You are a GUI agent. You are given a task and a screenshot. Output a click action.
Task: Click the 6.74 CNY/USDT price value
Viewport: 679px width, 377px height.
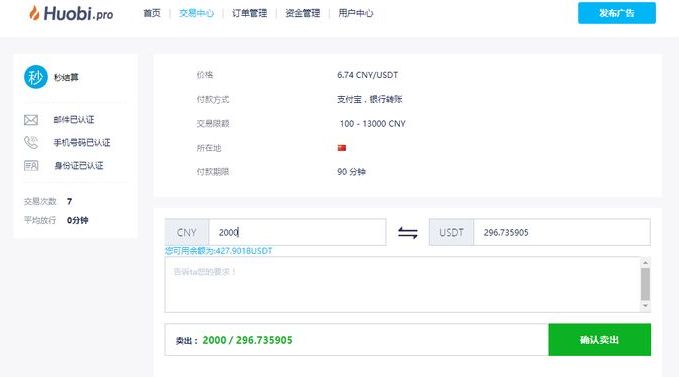click(x=367, y=75)
